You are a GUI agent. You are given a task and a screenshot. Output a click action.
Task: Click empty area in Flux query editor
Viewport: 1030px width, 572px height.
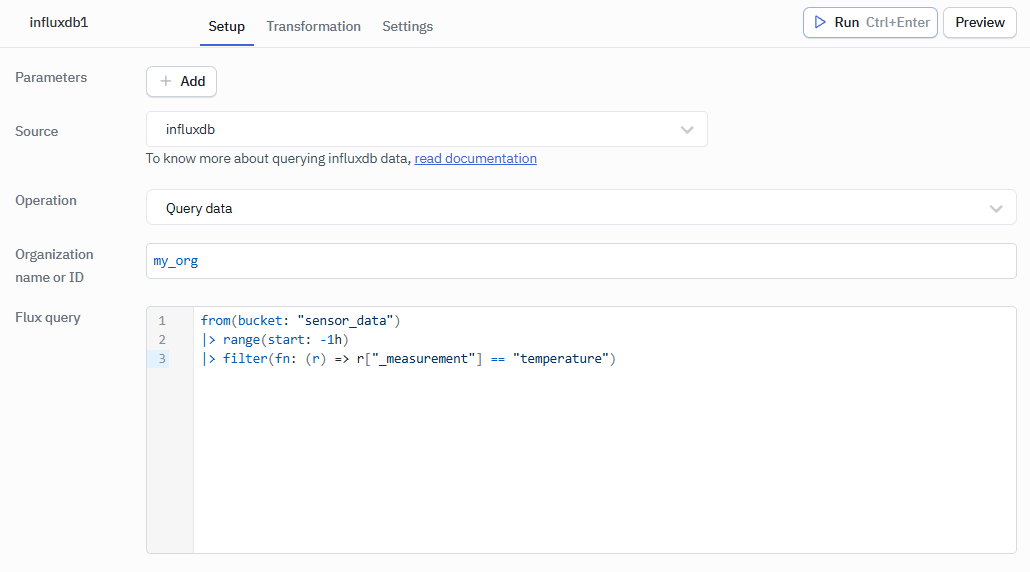point(600,460)
